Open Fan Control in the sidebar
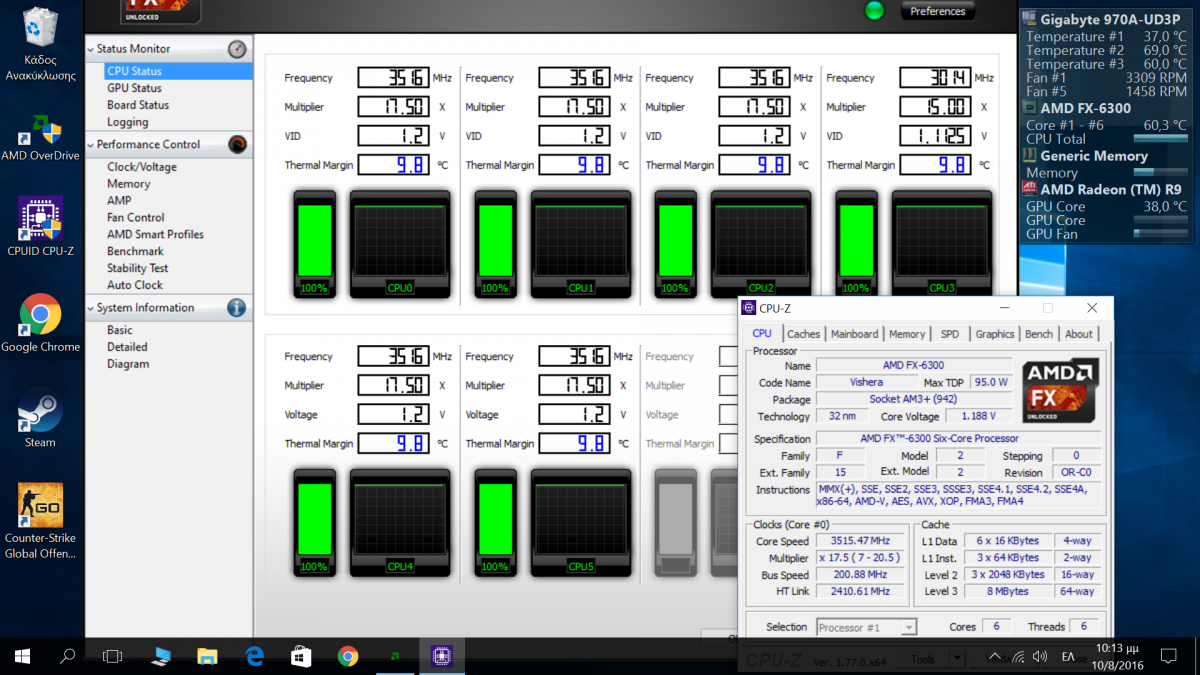Viewport: 1200px width, 675px height. coord(136,217)
